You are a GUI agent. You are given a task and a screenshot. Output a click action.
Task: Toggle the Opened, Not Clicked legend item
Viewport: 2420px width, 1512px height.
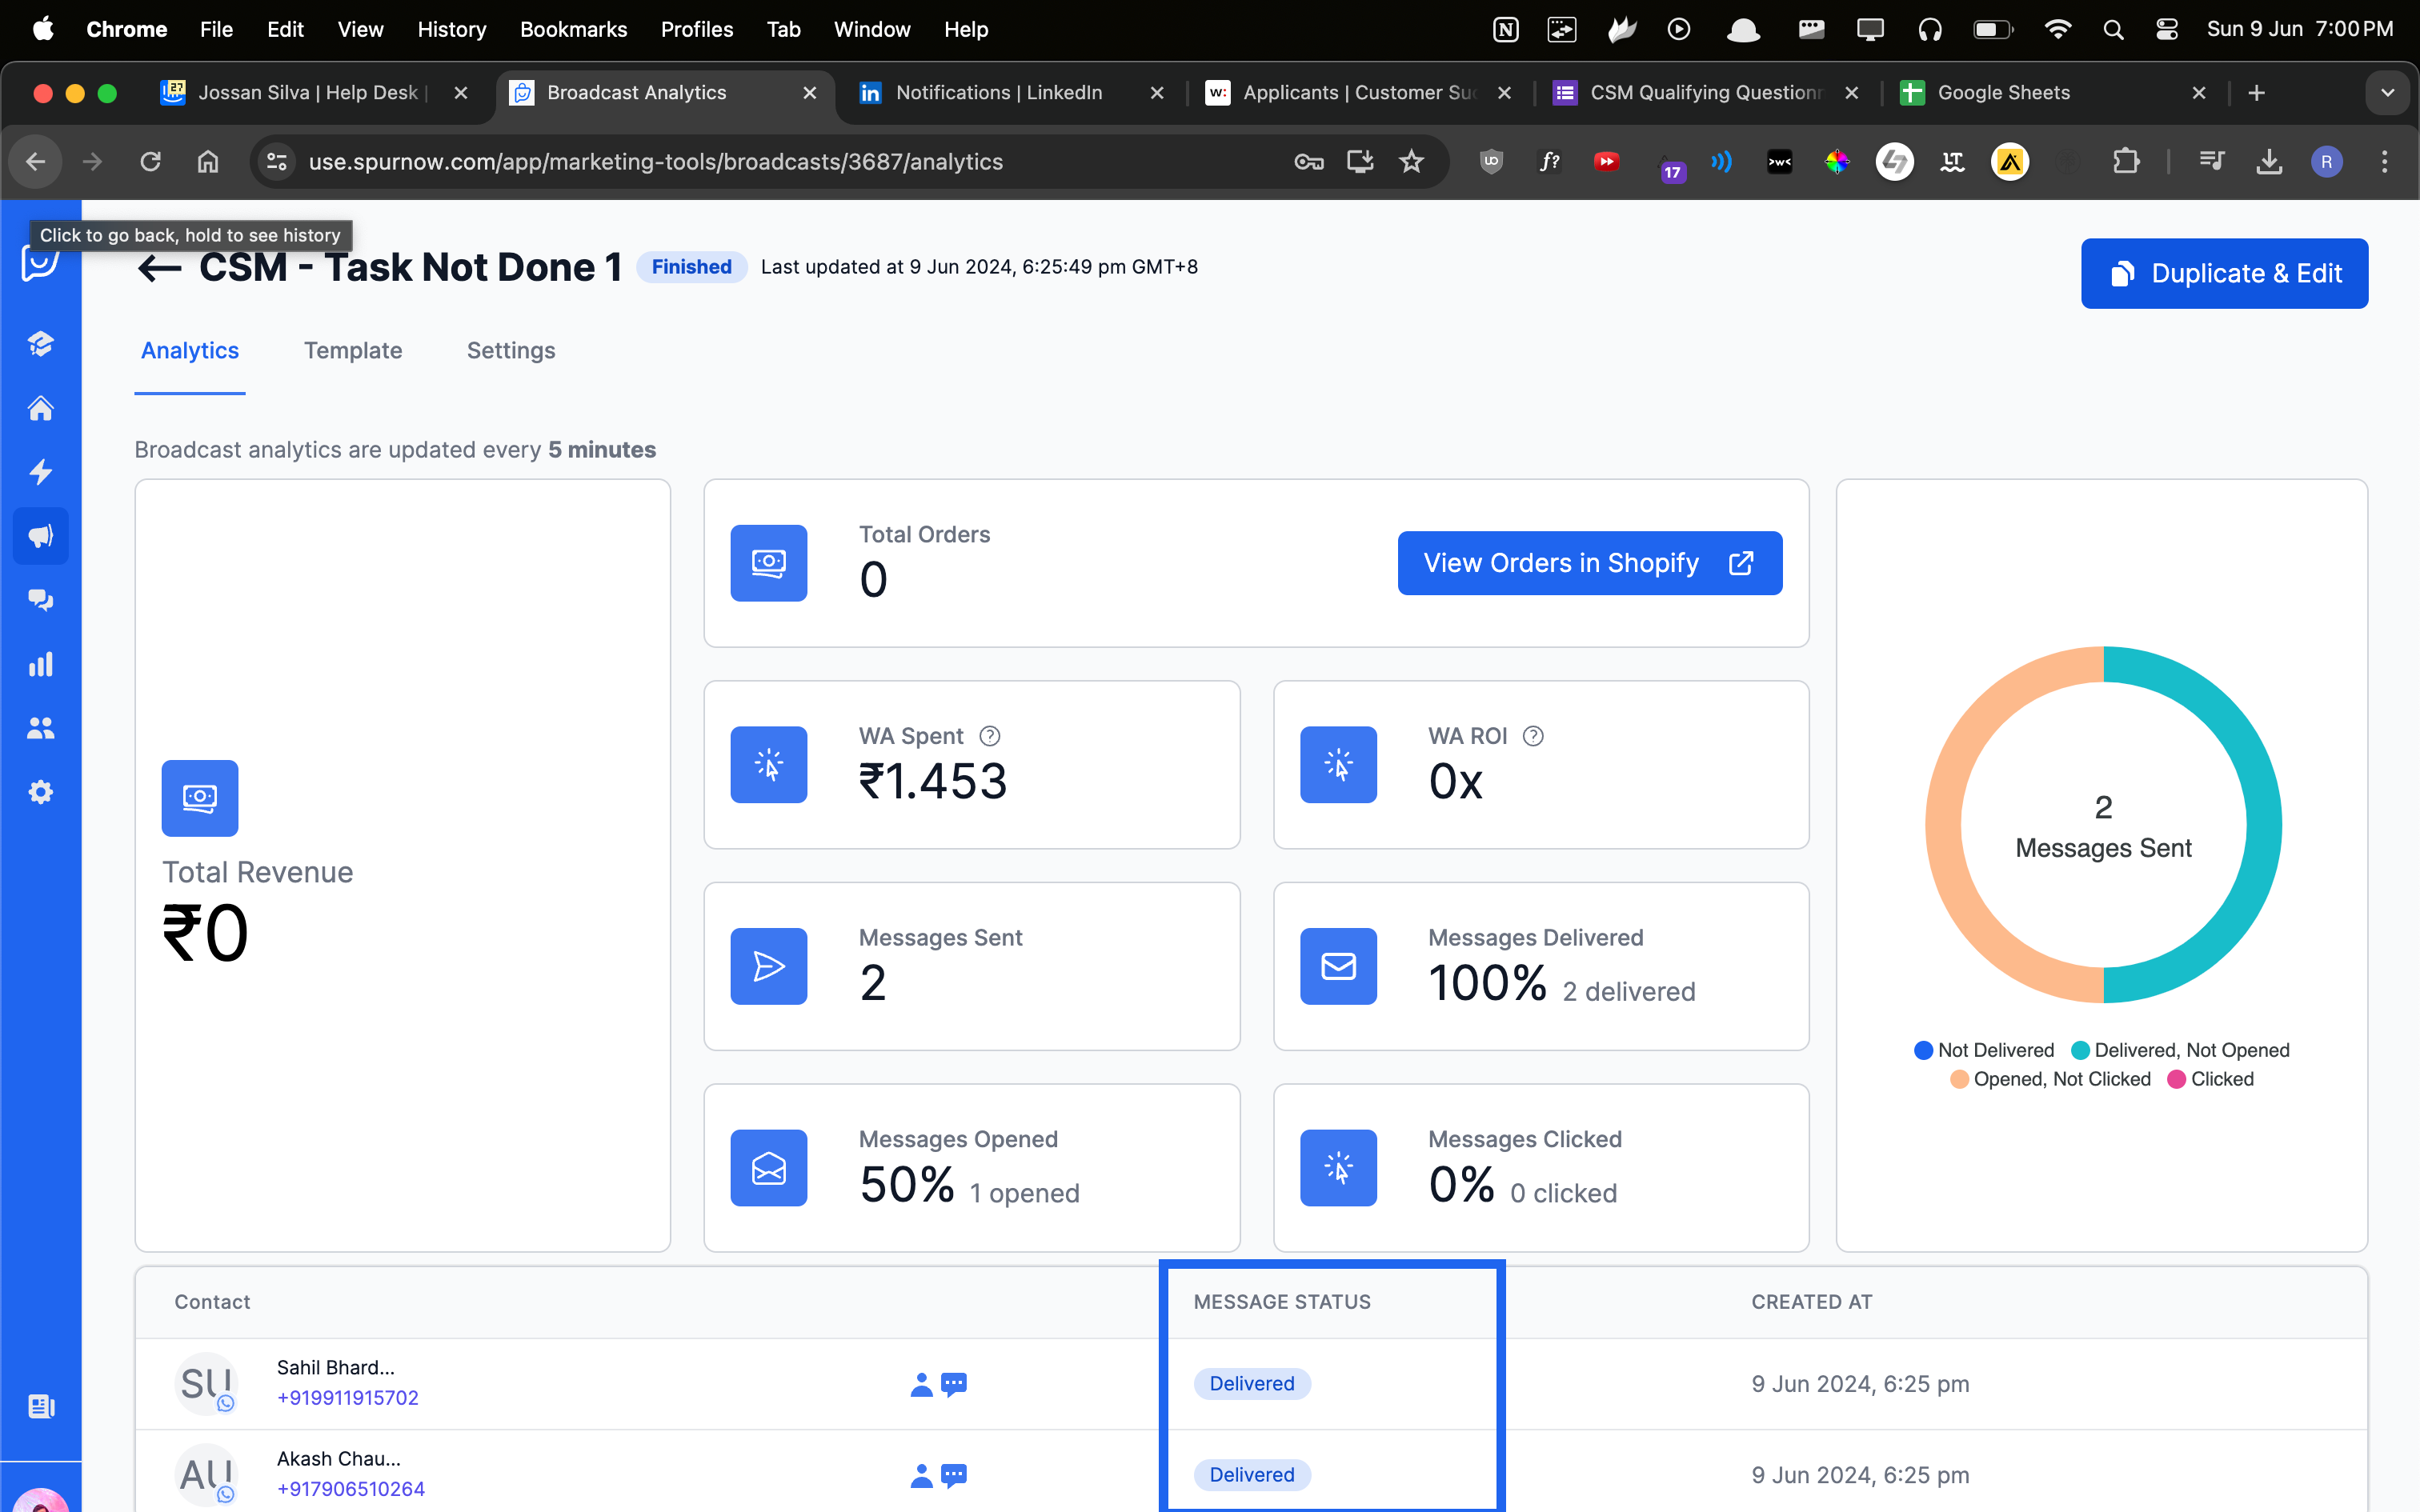click(2050, 1079)
